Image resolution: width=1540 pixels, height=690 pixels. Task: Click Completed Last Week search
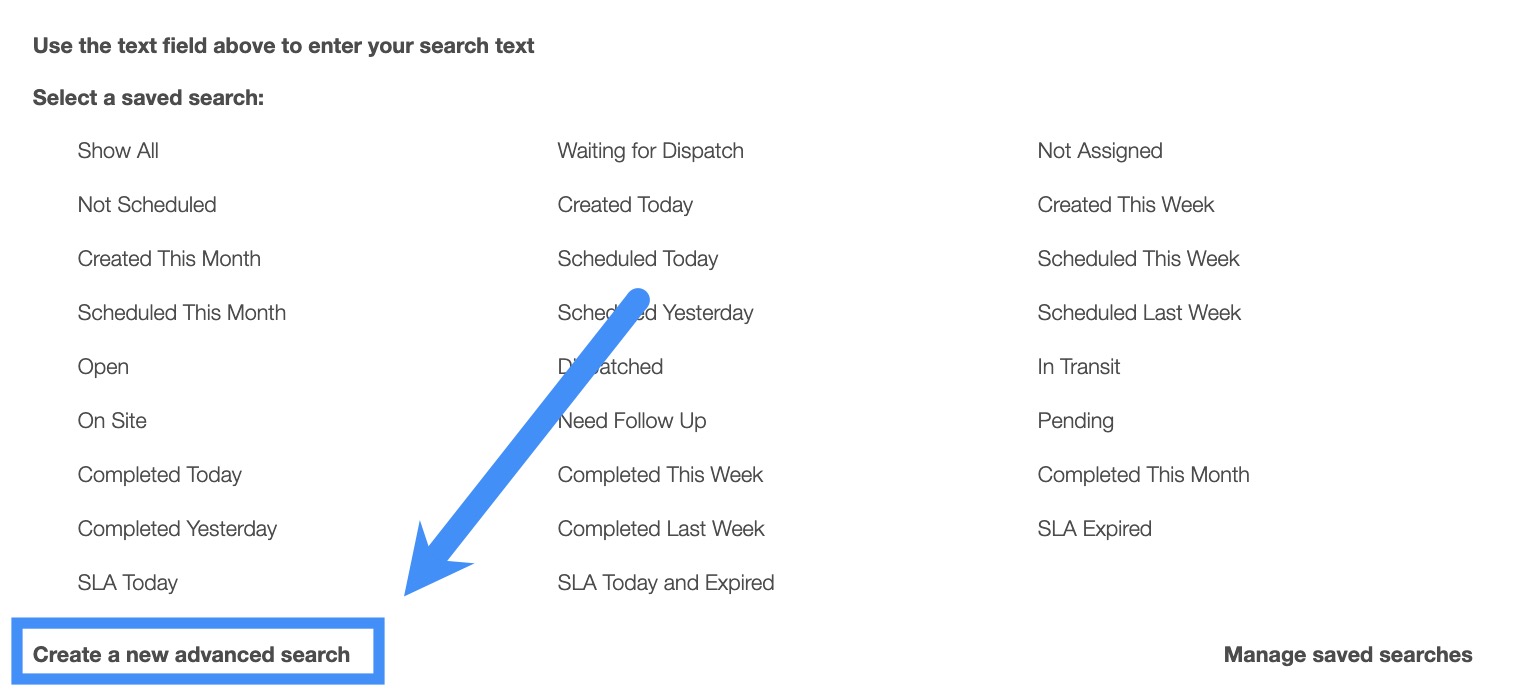[x=660, y=529]
